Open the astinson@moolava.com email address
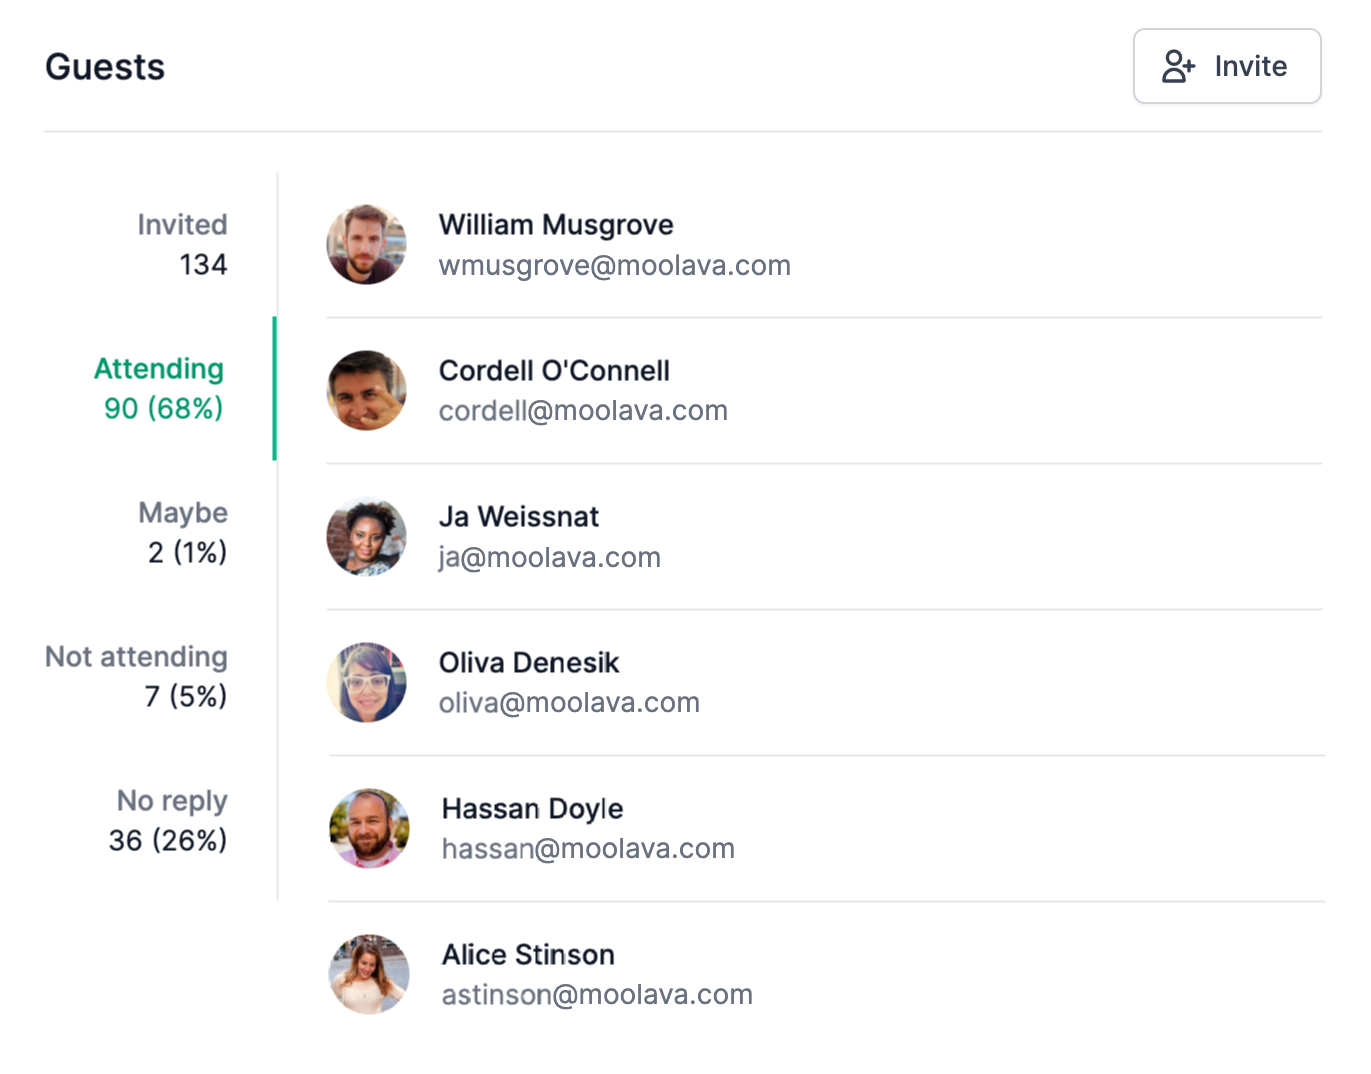 coord(597,995)
